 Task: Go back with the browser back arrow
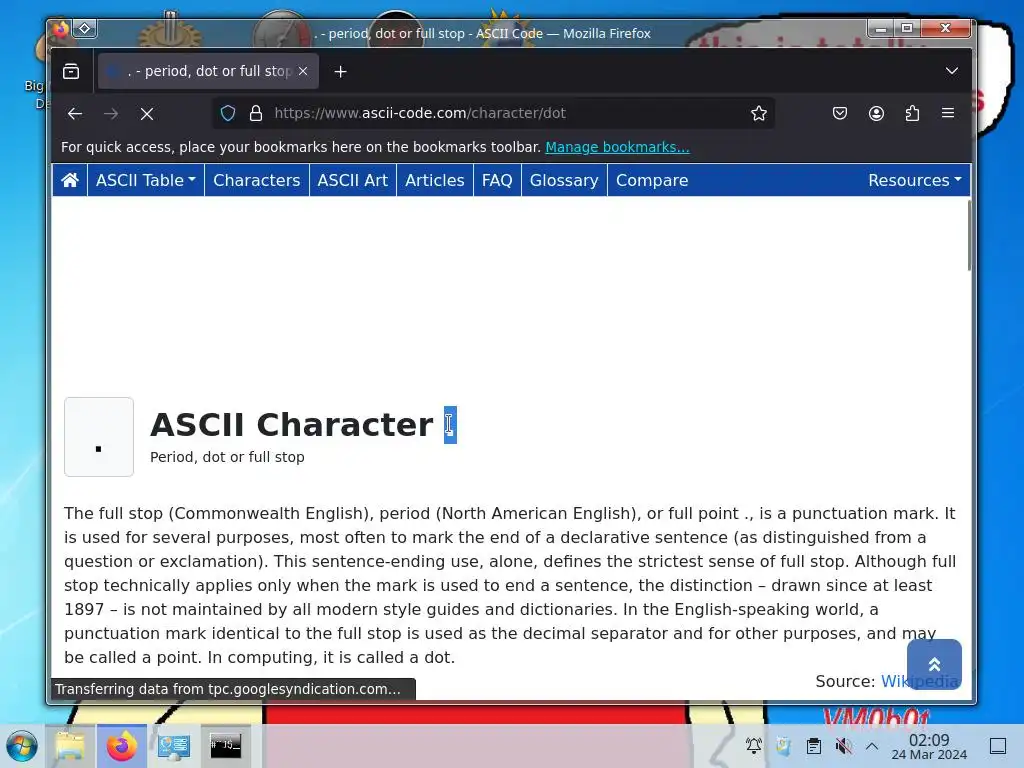(x=75, y=114)
